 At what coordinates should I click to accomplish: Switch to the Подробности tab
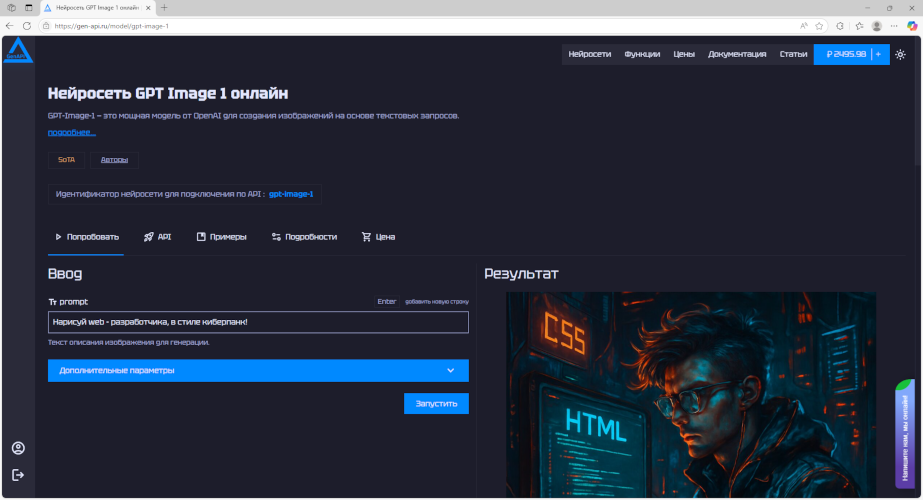[304, 237]
